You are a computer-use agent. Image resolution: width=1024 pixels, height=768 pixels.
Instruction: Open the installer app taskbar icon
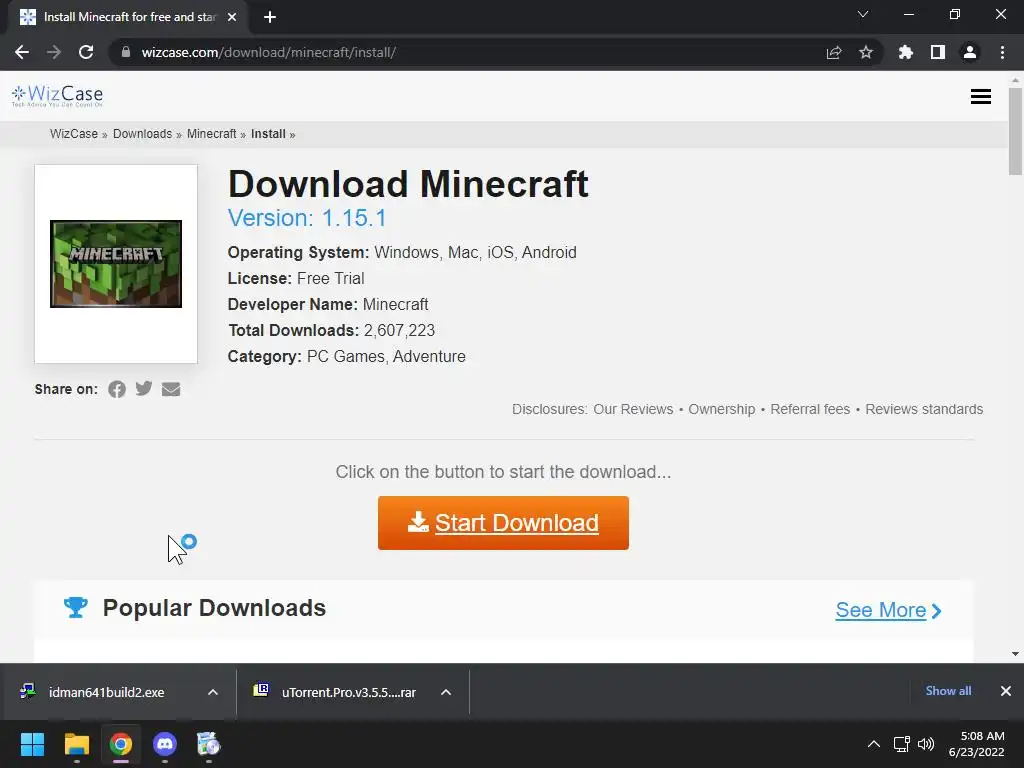209,744
